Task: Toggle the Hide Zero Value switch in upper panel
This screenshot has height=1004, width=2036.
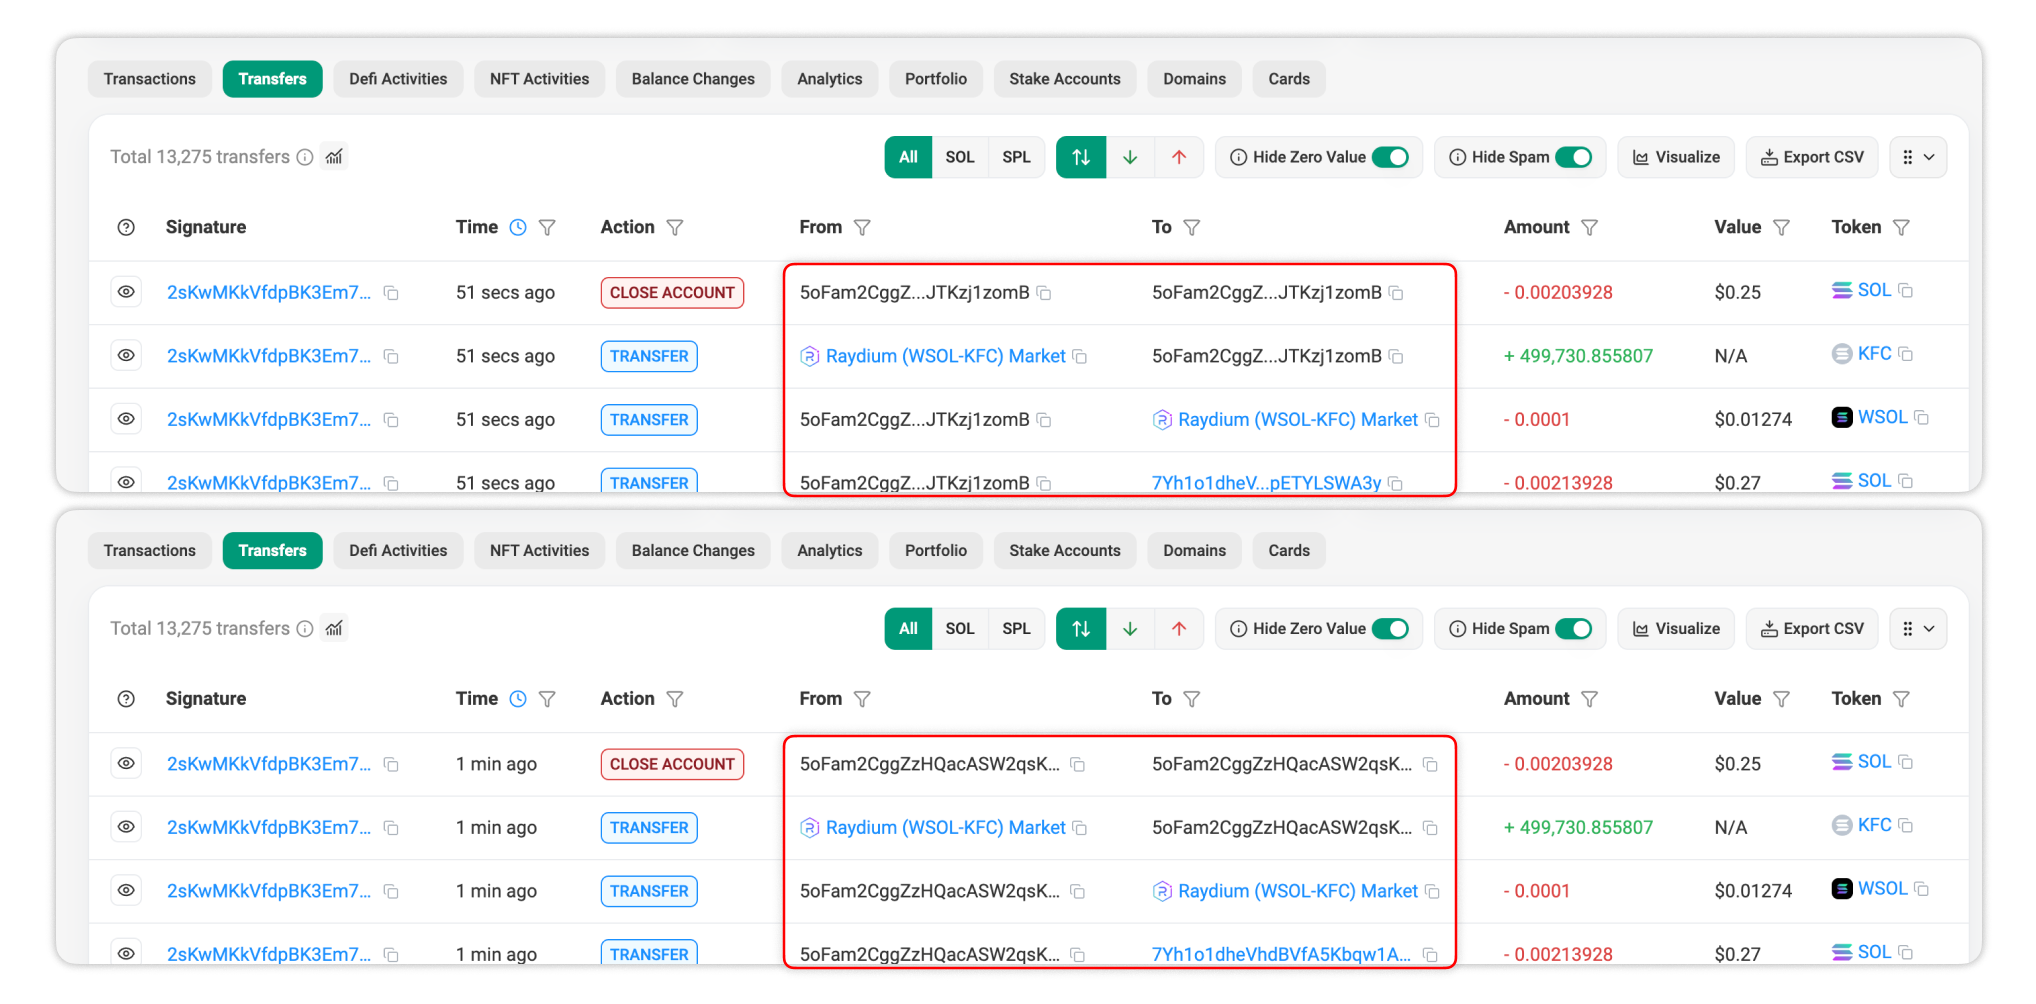Action: (x=1390, y=157)
